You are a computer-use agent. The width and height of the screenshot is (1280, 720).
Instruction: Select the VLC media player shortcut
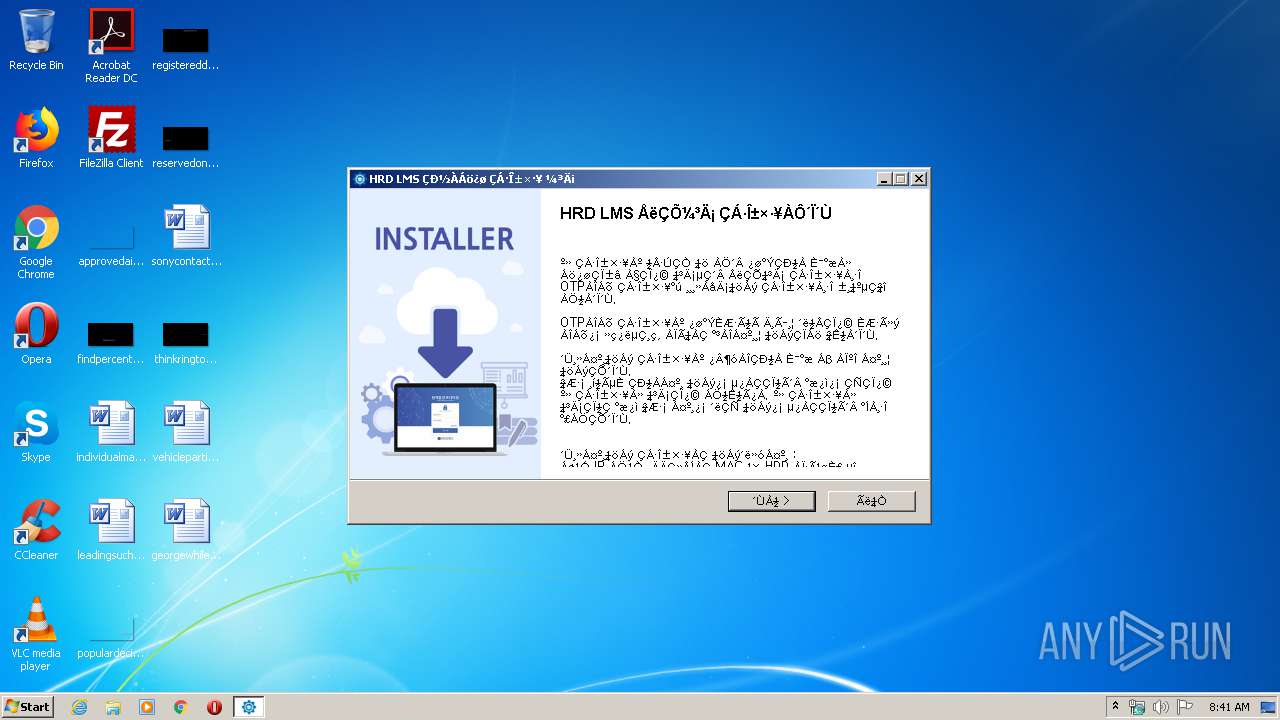coord(36,634)
